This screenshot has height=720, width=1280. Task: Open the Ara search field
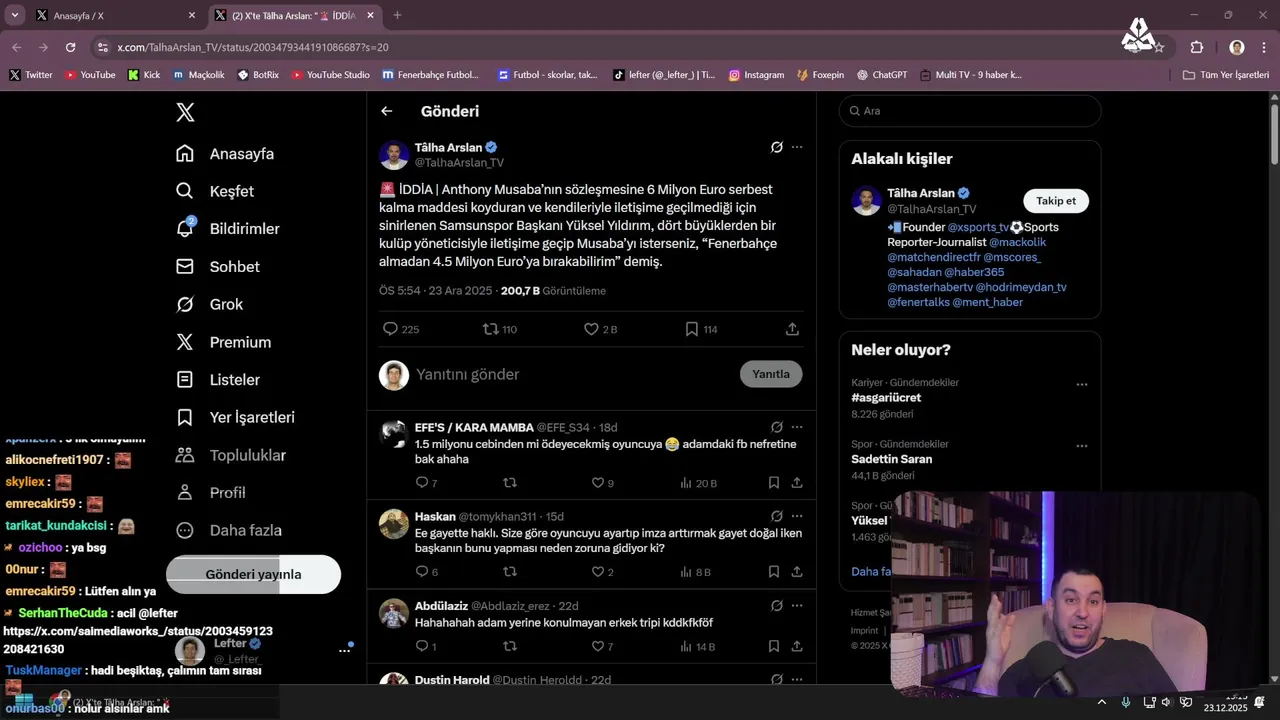tap(970, 111)
